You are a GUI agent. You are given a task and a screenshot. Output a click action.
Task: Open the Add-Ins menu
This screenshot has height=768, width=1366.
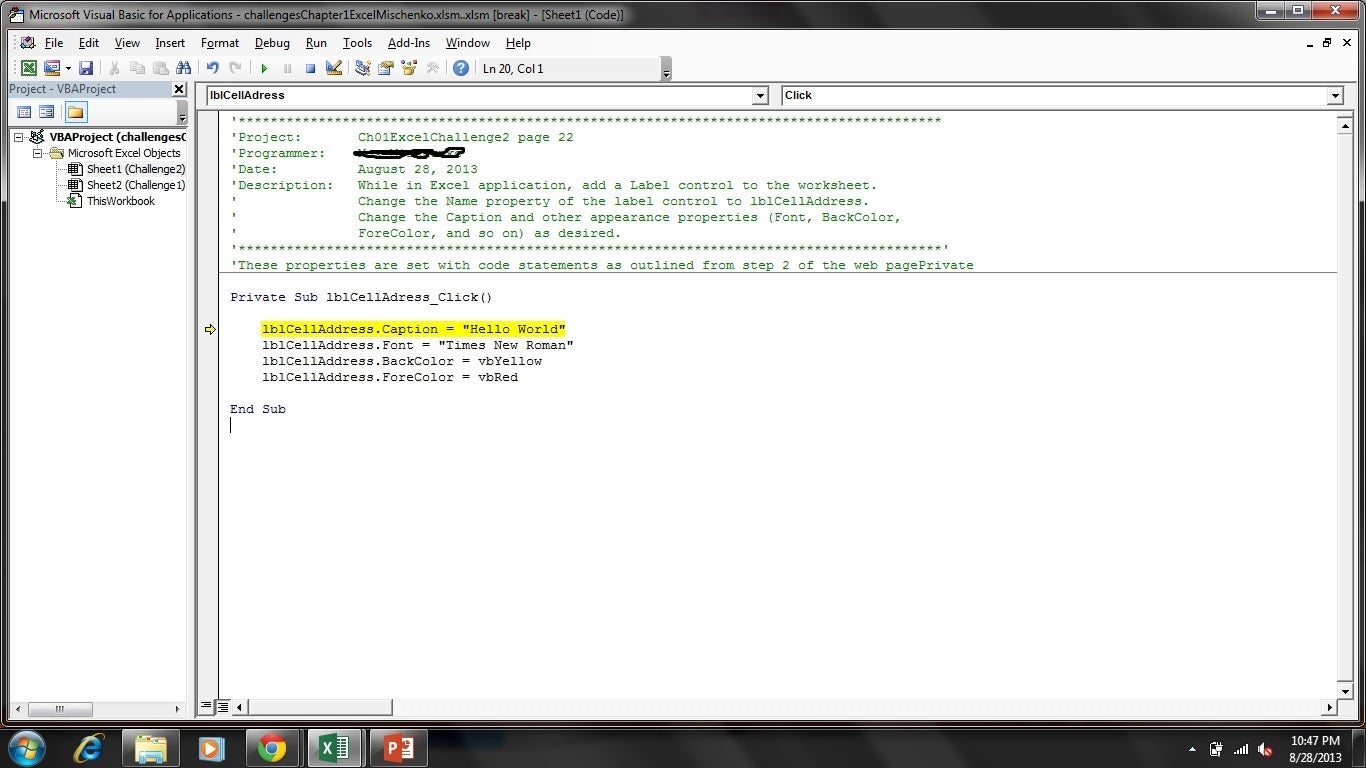409,43
